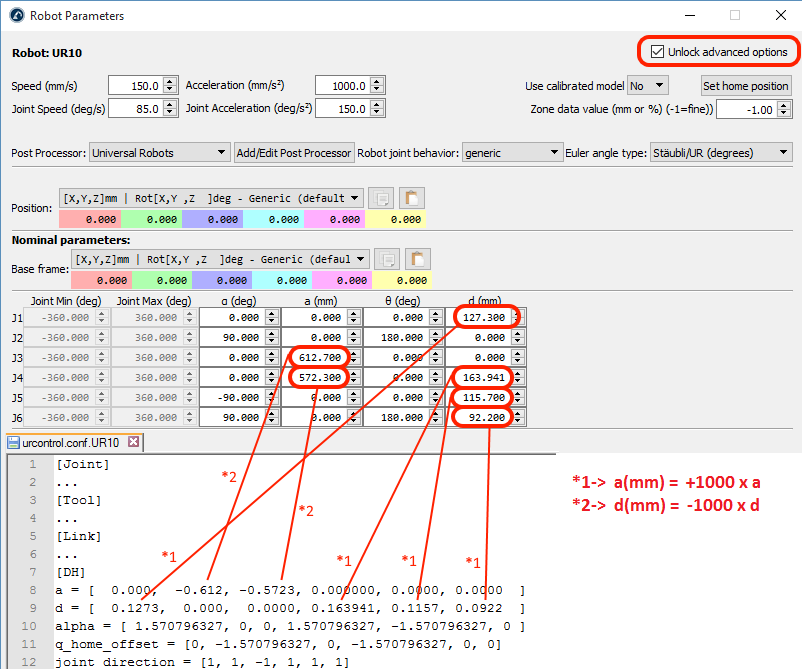802x669 pixels.
Task: Click the q_home_offset line in config
Action: 278,644
